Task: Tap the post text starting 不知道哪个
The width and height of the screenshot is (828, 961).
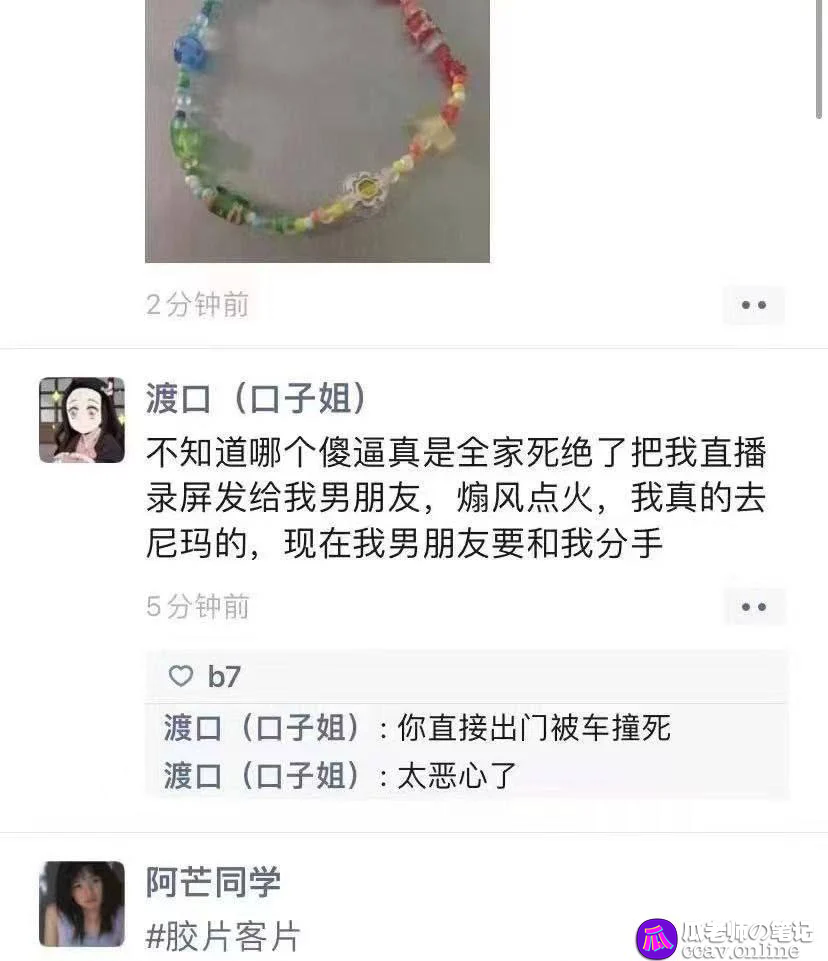Action: [x=456, y=498]
